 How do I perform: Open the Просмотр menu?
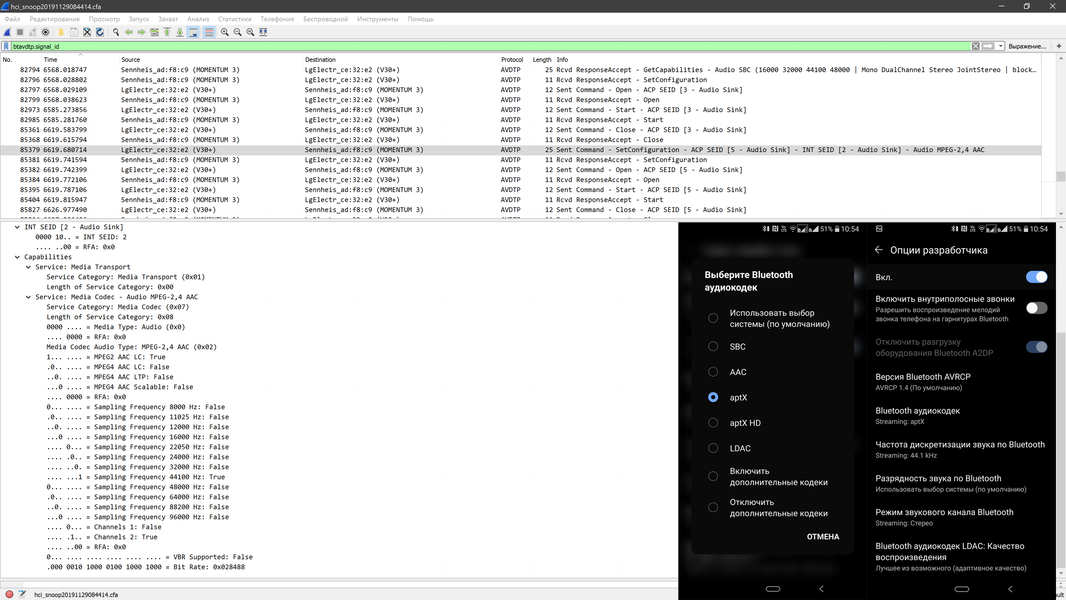point(104,19)
